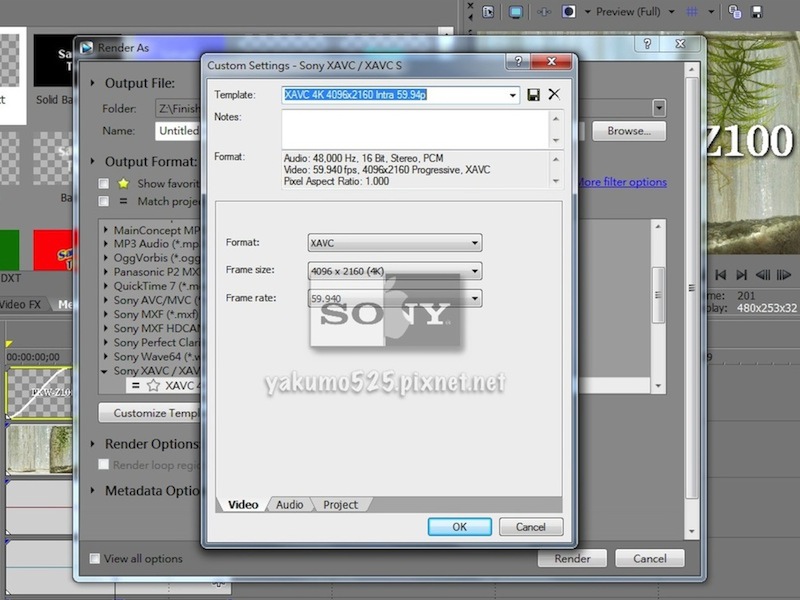Click the Folder path field in Render As

point(179,109)
